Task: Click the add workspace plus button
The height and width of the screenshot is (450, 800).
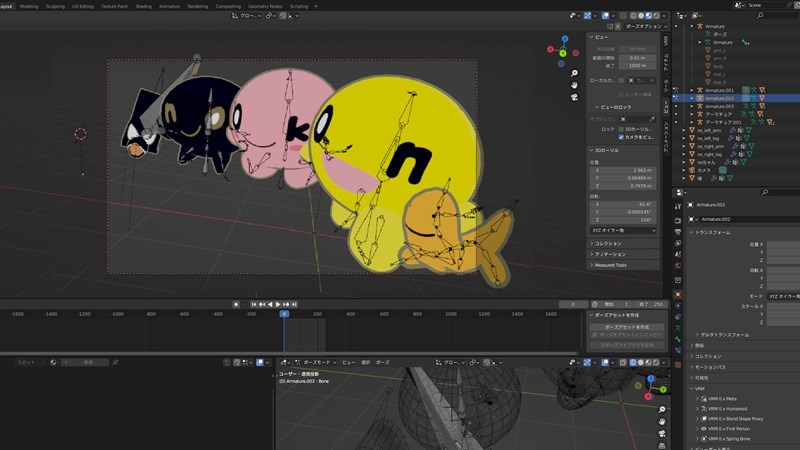Action: [316, 6]
